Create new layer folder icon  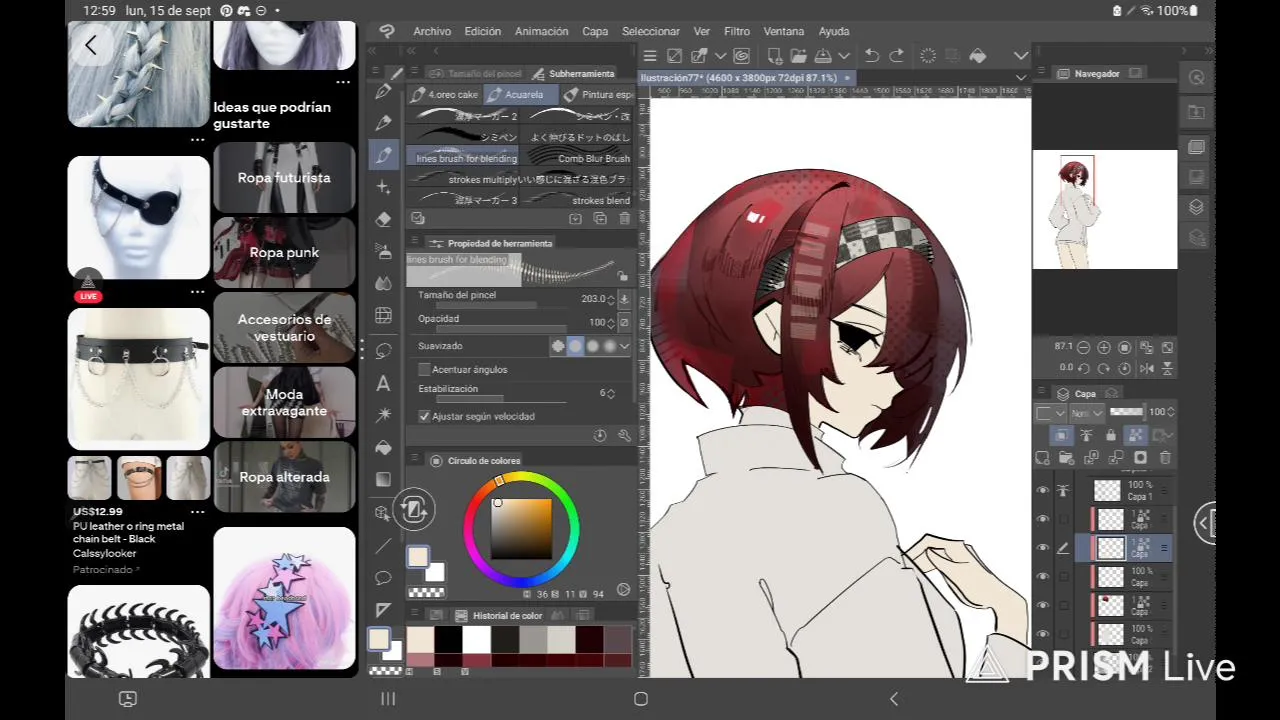pos(1066,458)
